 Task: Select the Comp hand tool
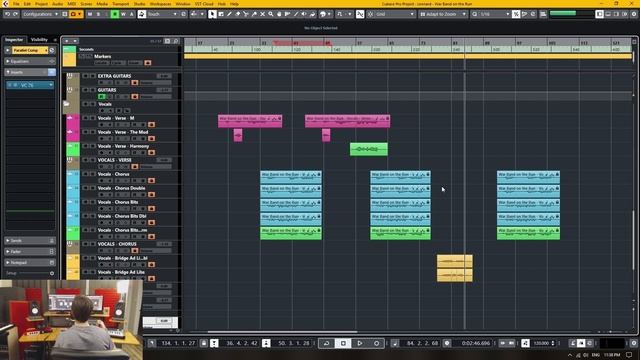(279, 14)
